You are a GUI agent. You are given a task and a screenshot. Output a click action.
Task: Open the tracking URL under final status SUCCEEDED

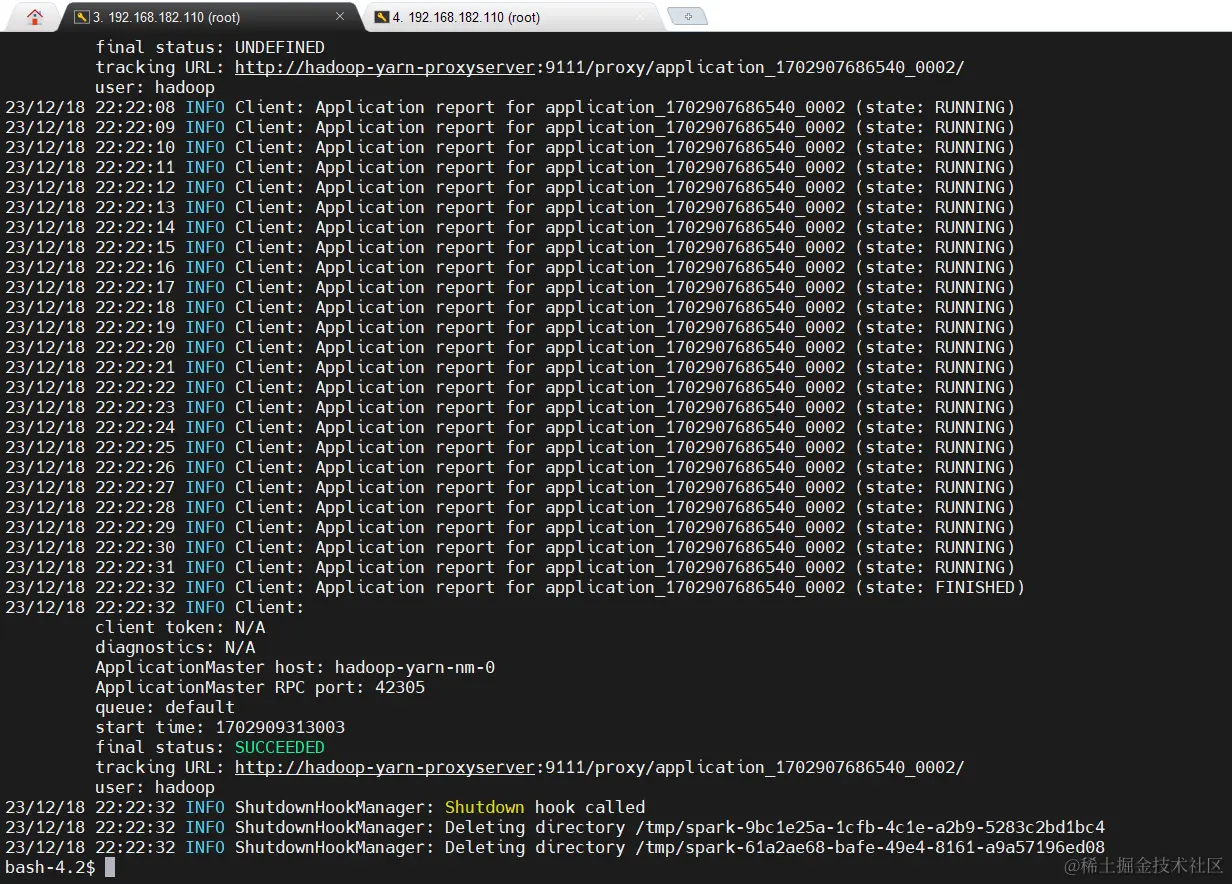[600, 767]
